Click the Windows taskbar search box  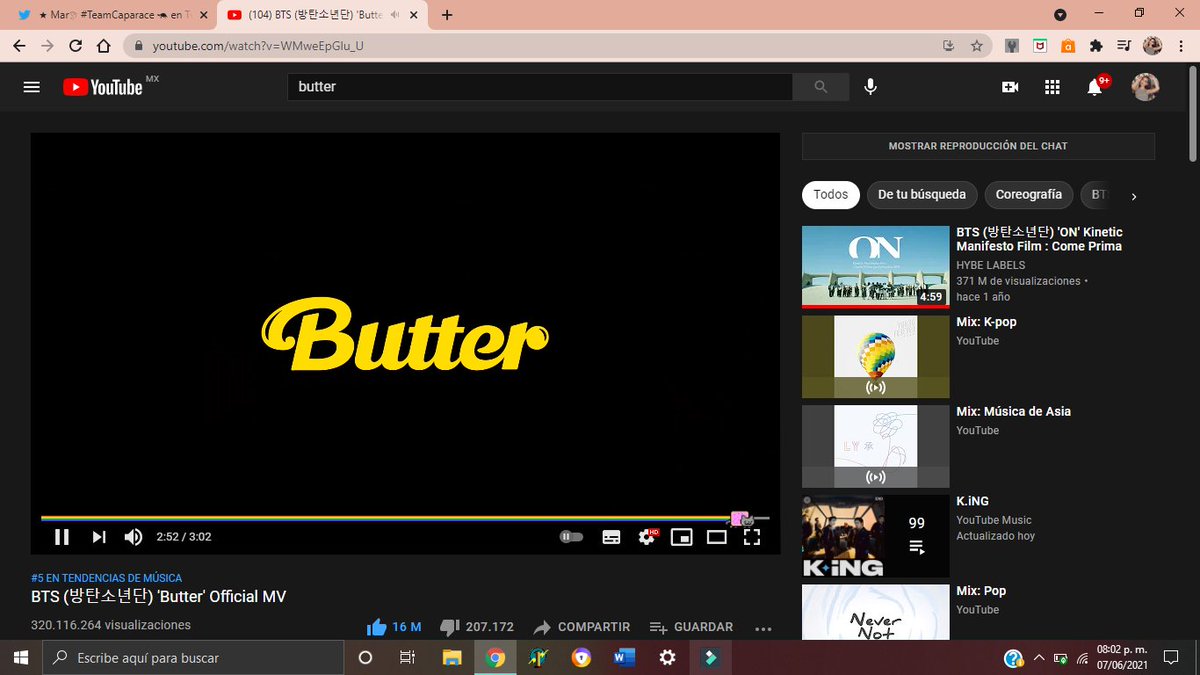tap(193, 657)
